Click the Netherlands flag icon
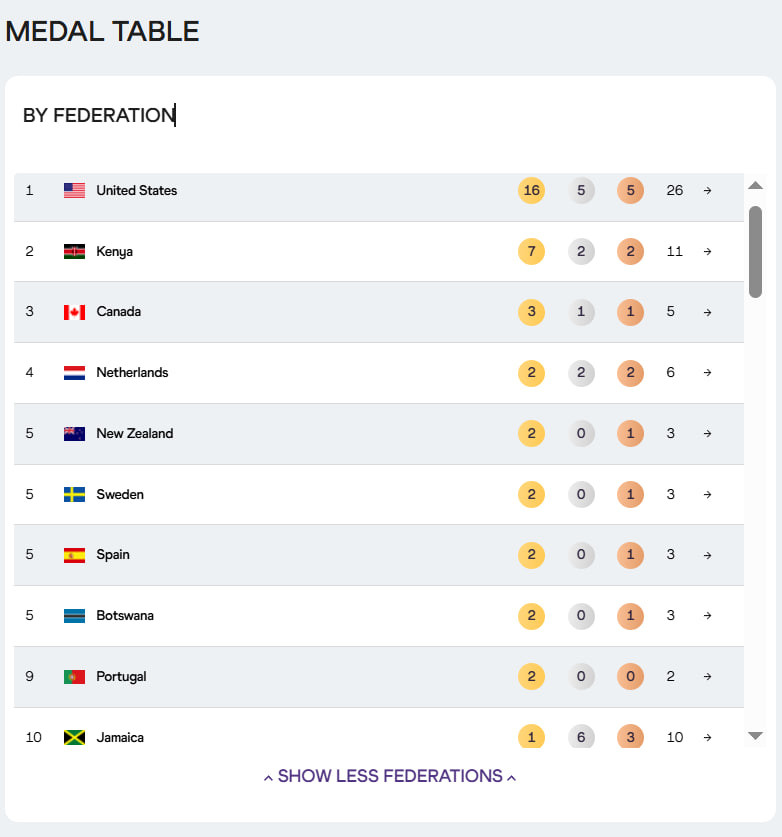 74,373
